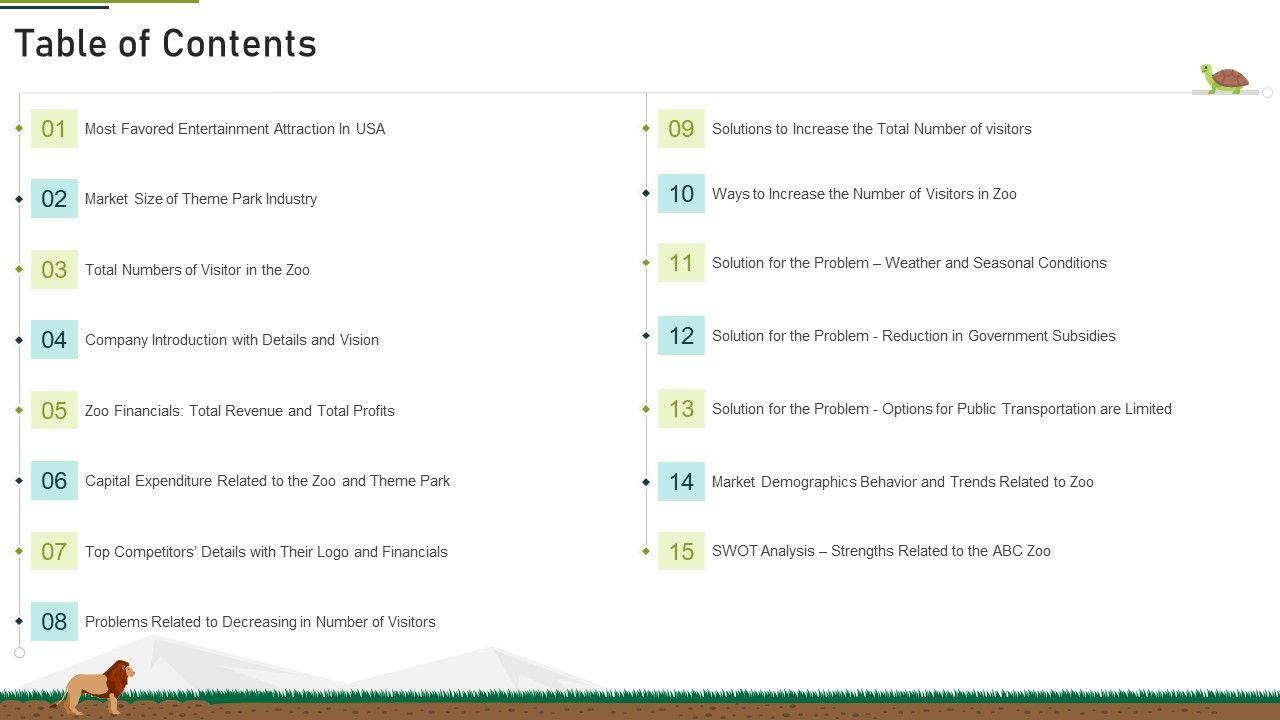Click the 05 number box
The width and height of the screenshot is (1280, 720).
[54, 411]
